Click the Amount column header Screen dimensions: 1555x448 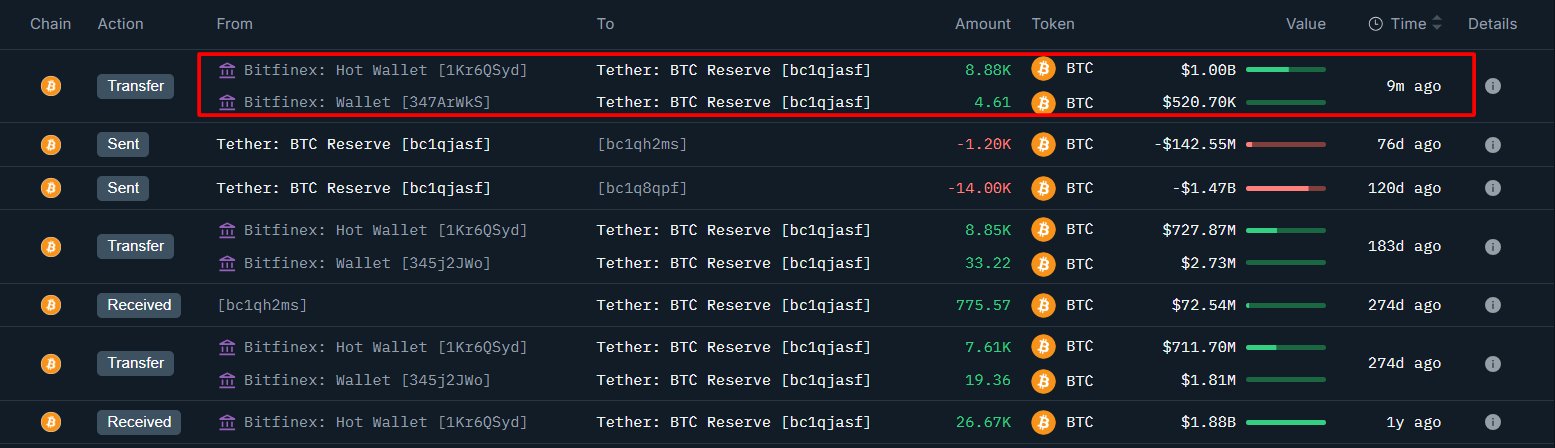pyautogui.click(x=982, y=24)
